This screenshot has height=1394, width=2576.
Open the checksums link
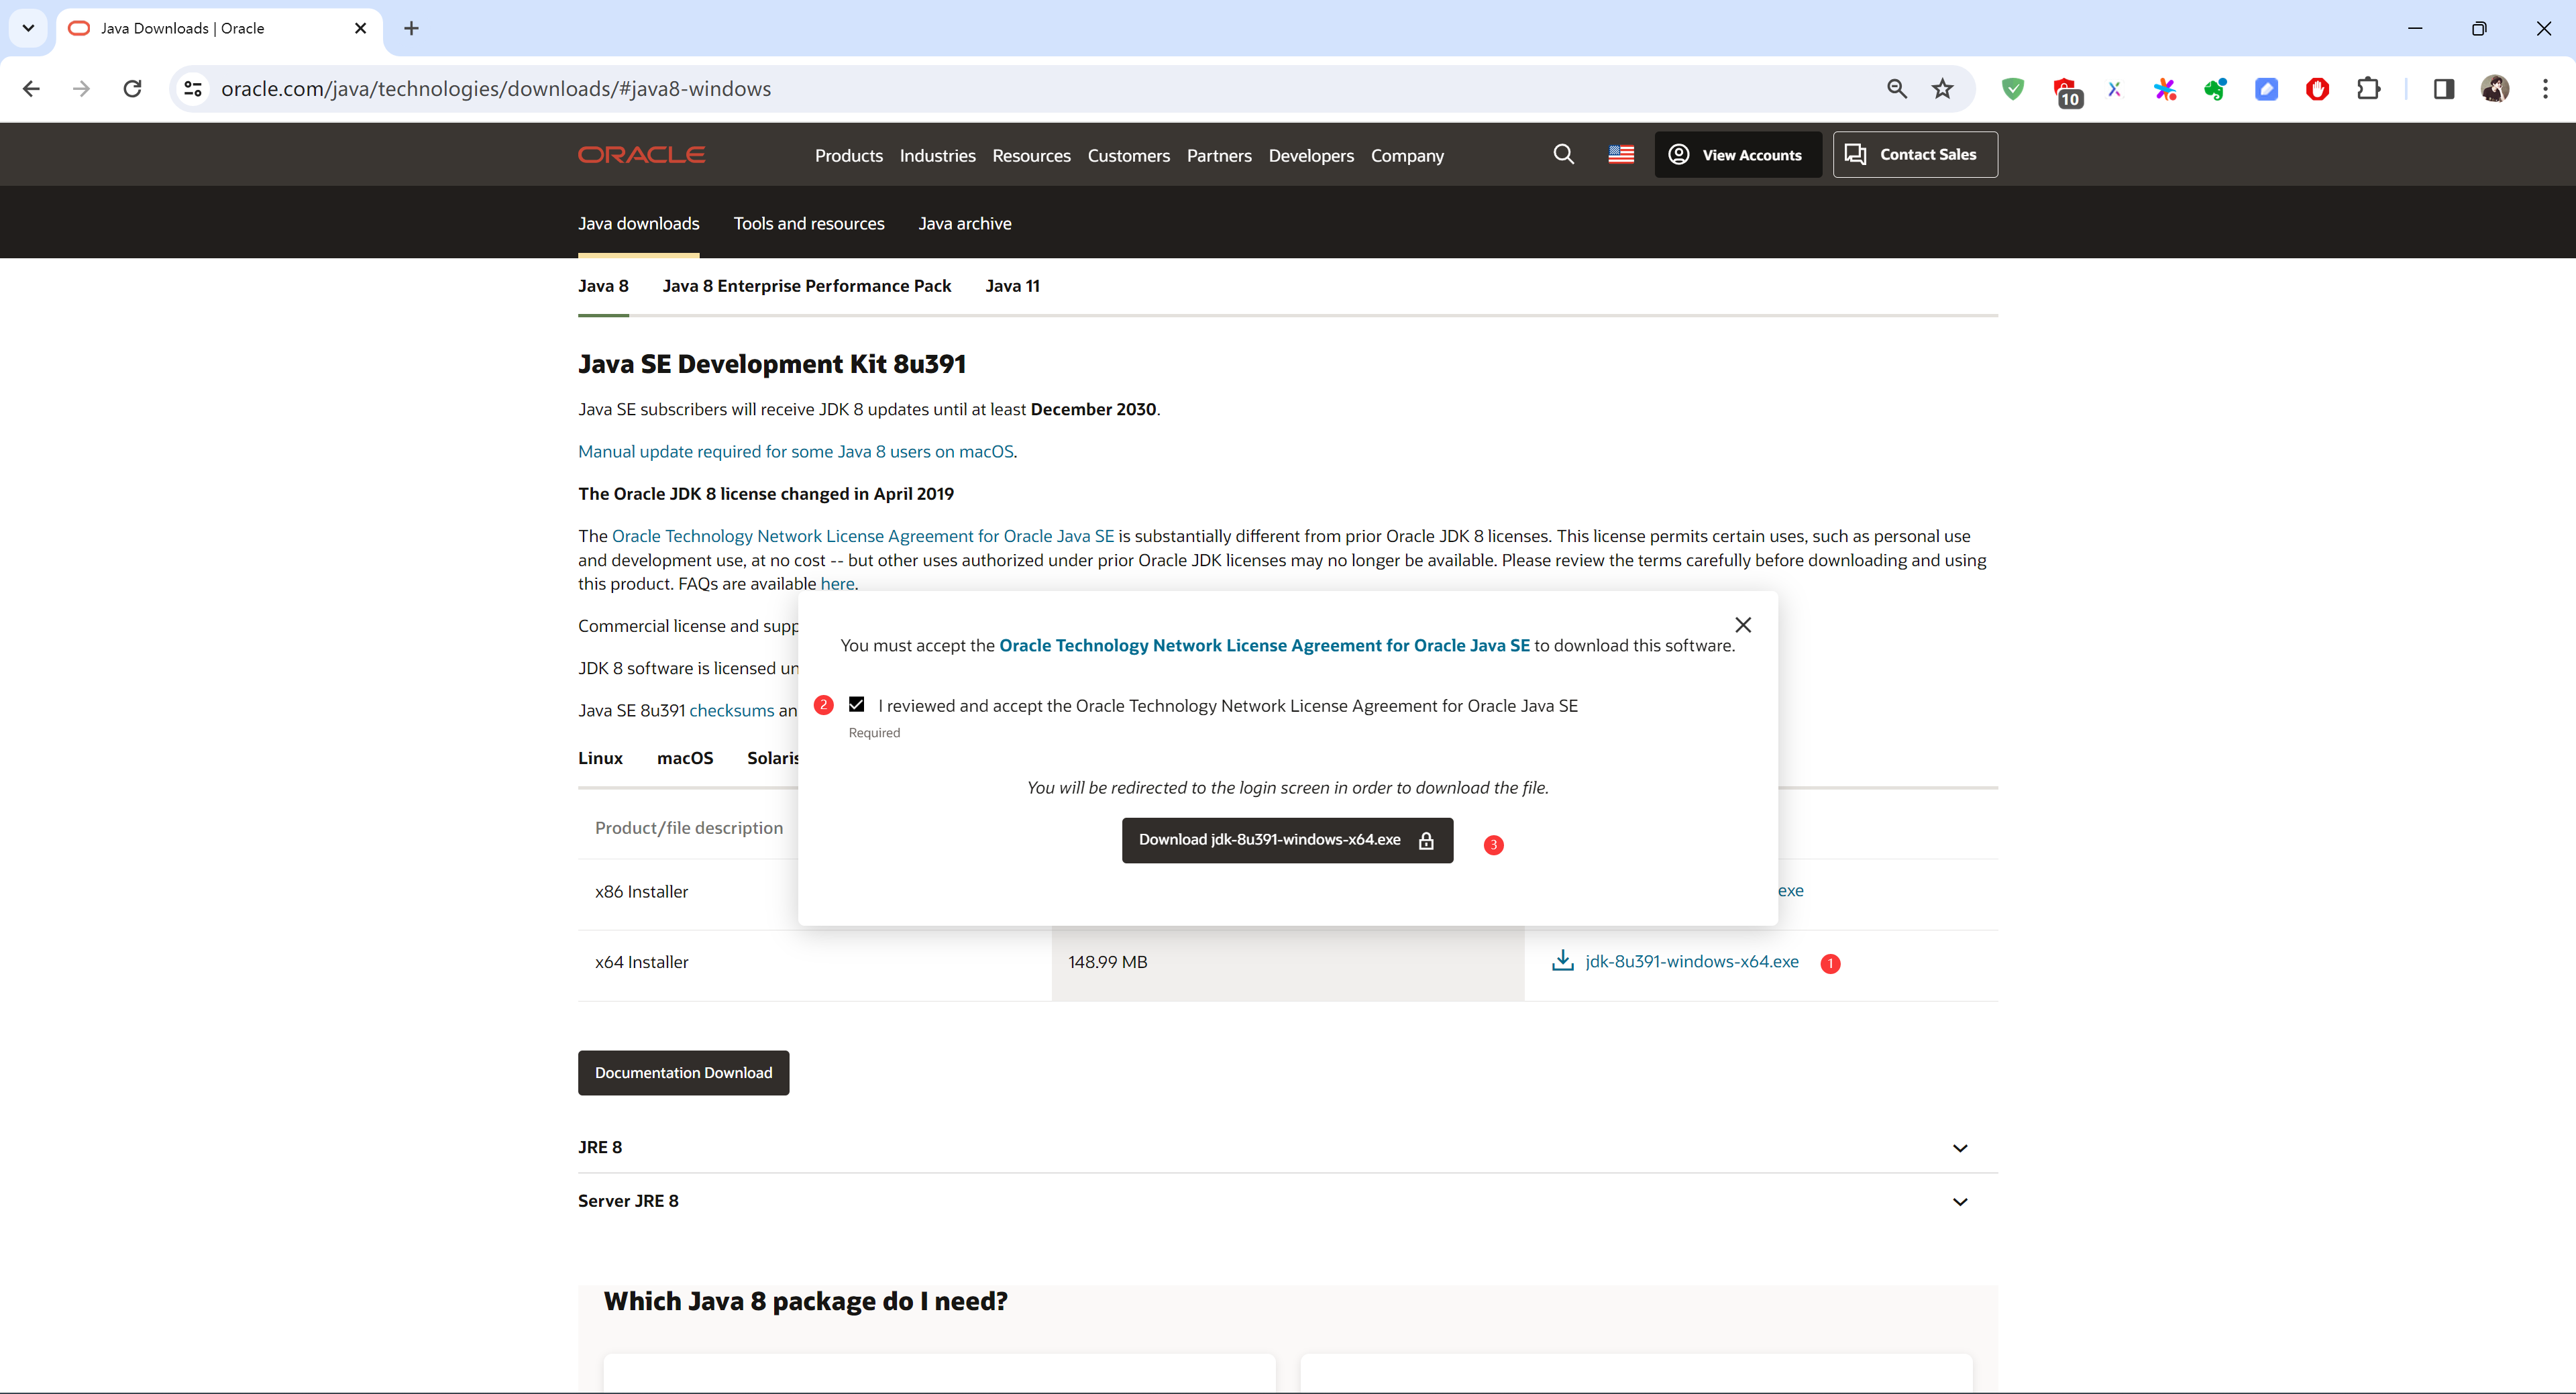point(731,710)
